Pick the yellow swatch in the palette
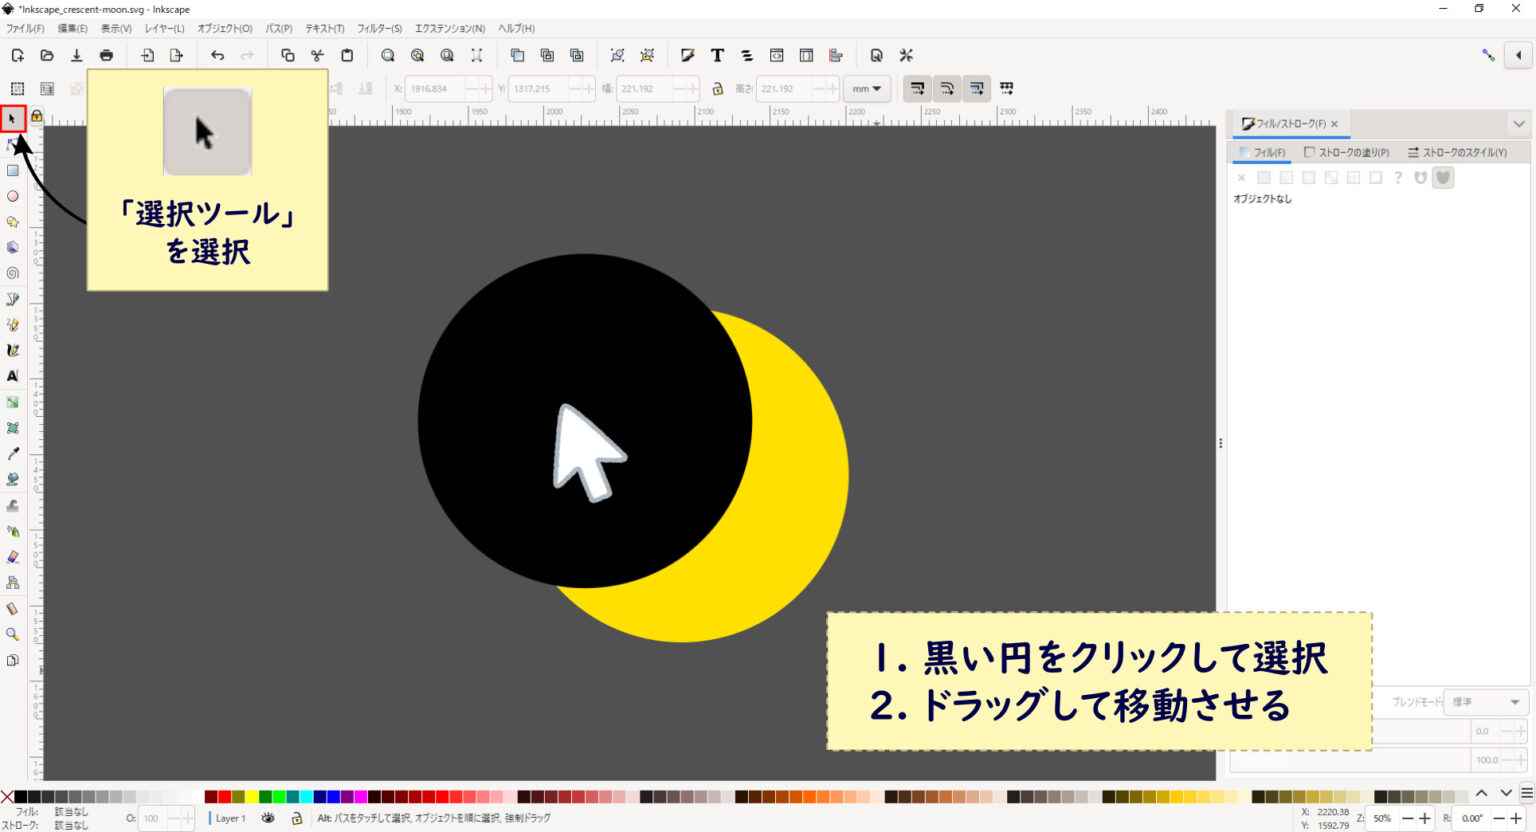Image resolution: width=1536 pixels, height=832 pixels. point(252,796)
